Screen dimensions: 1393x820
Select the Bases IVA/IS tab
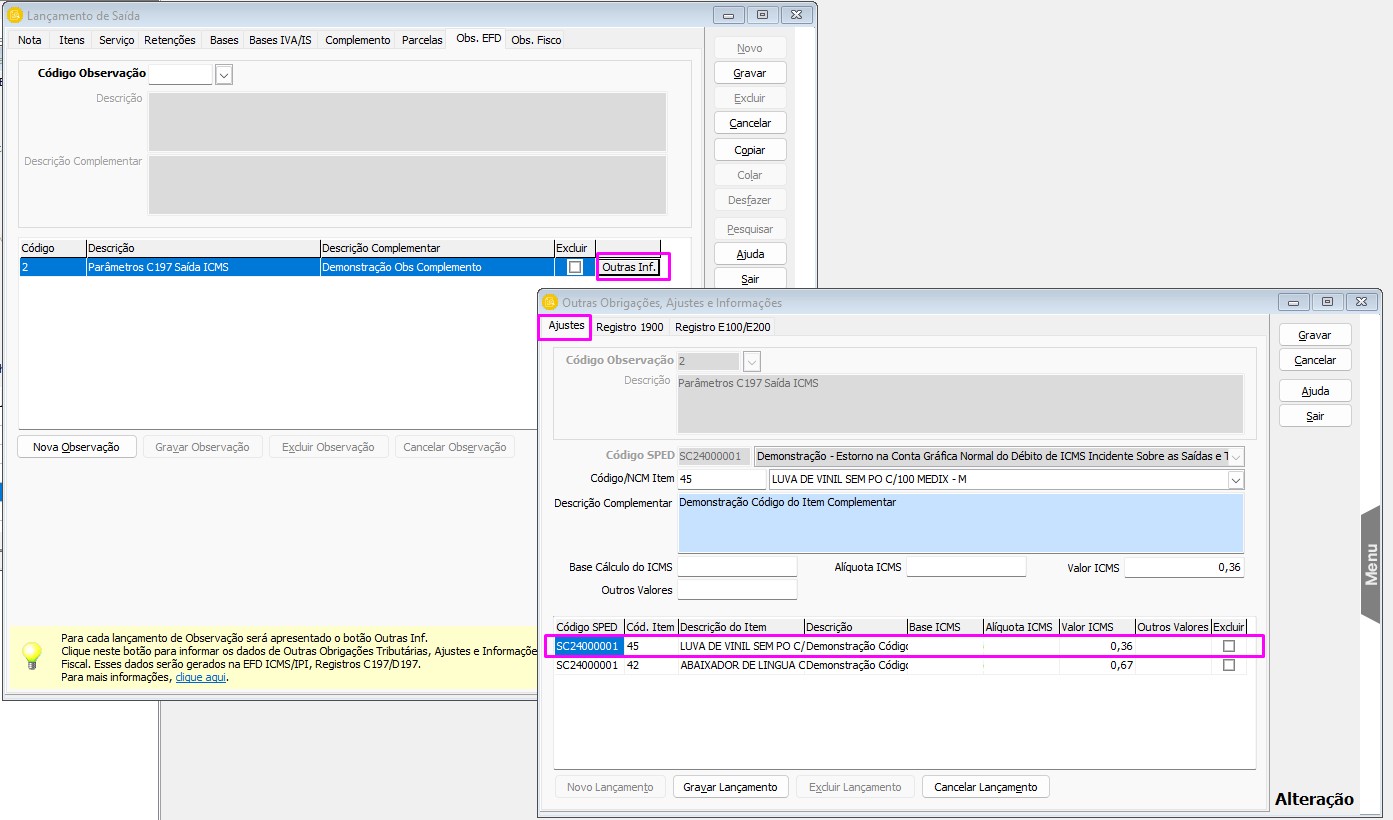pyautogui.click(x=280, y=40)
